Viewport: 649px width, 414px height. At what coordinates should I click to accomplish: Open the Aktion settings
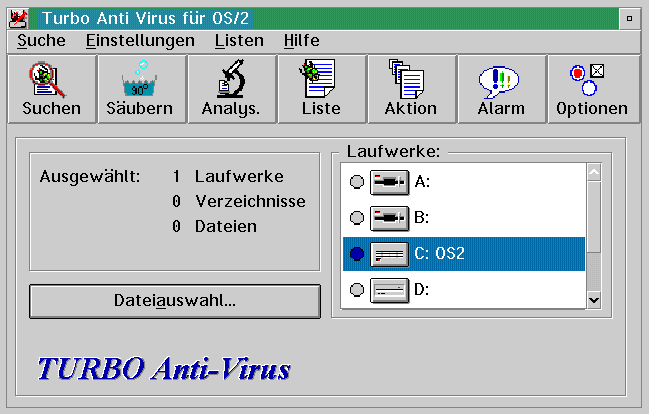412,89
